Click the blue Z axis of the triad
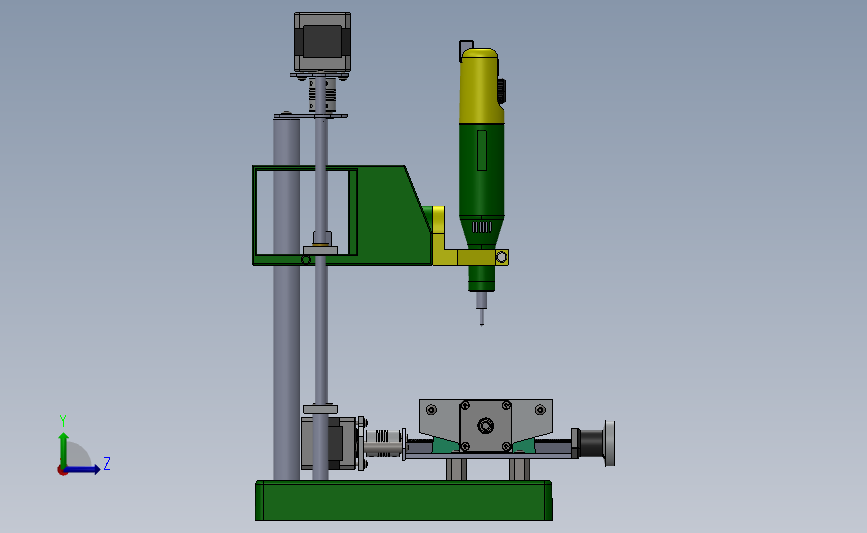Viewport: 867px width, 533px height. [83, 470]
